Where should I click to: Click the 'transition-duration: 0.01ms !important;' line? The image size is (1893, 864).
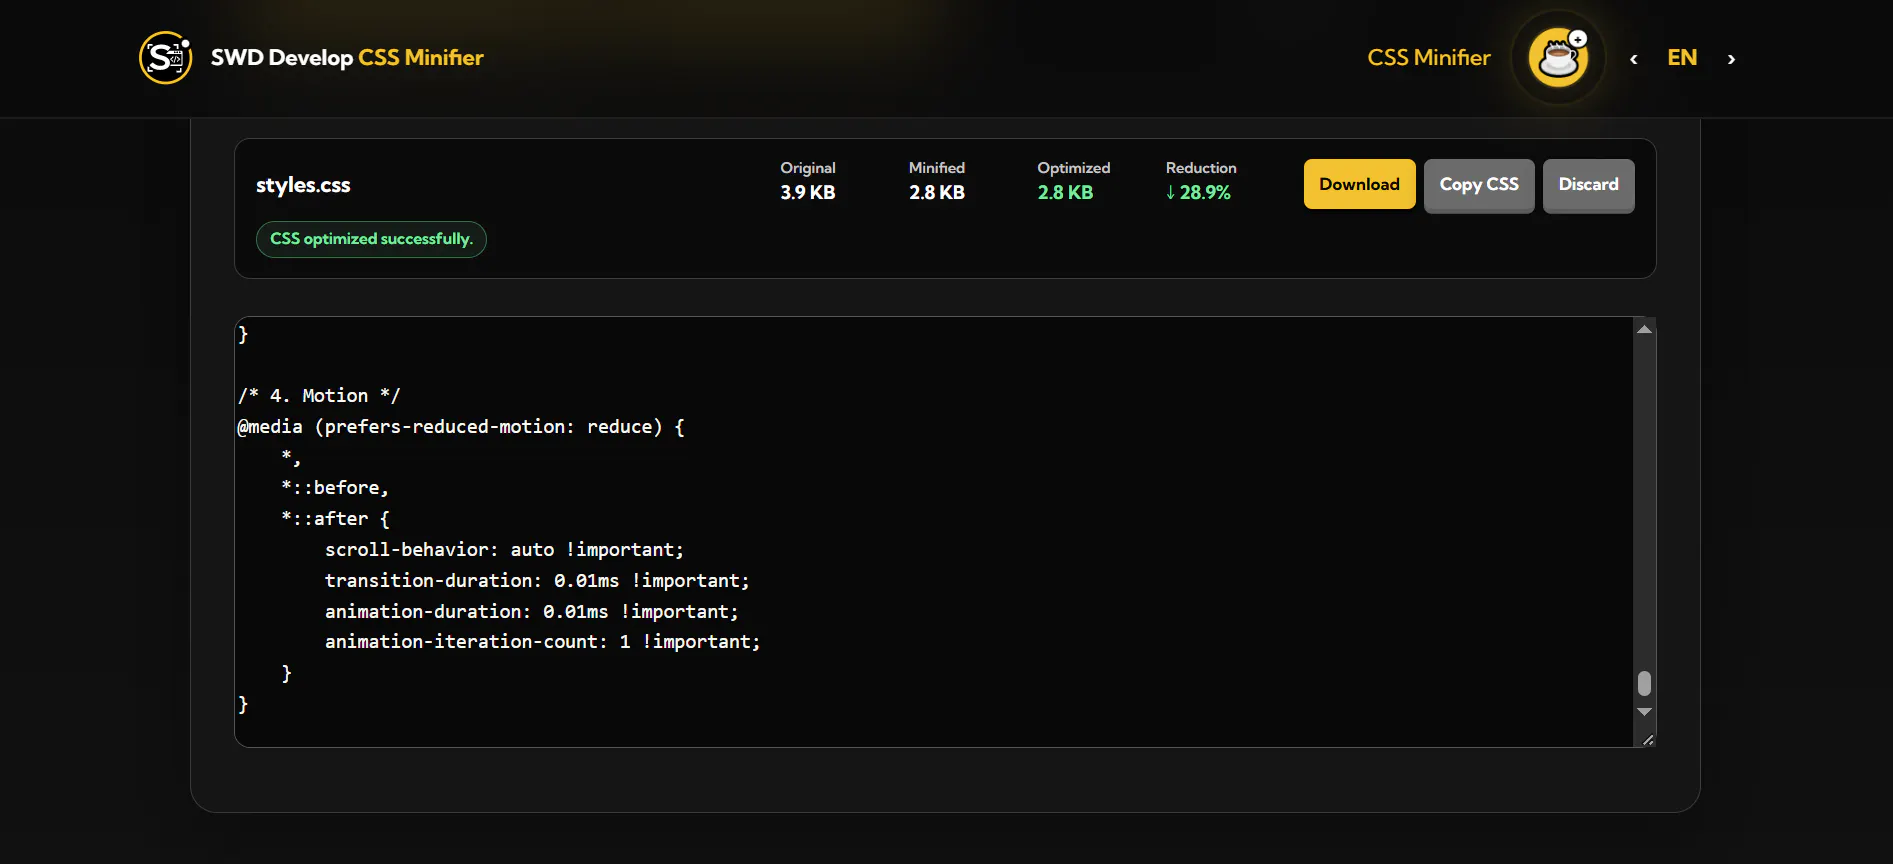(x=537, y=581)
